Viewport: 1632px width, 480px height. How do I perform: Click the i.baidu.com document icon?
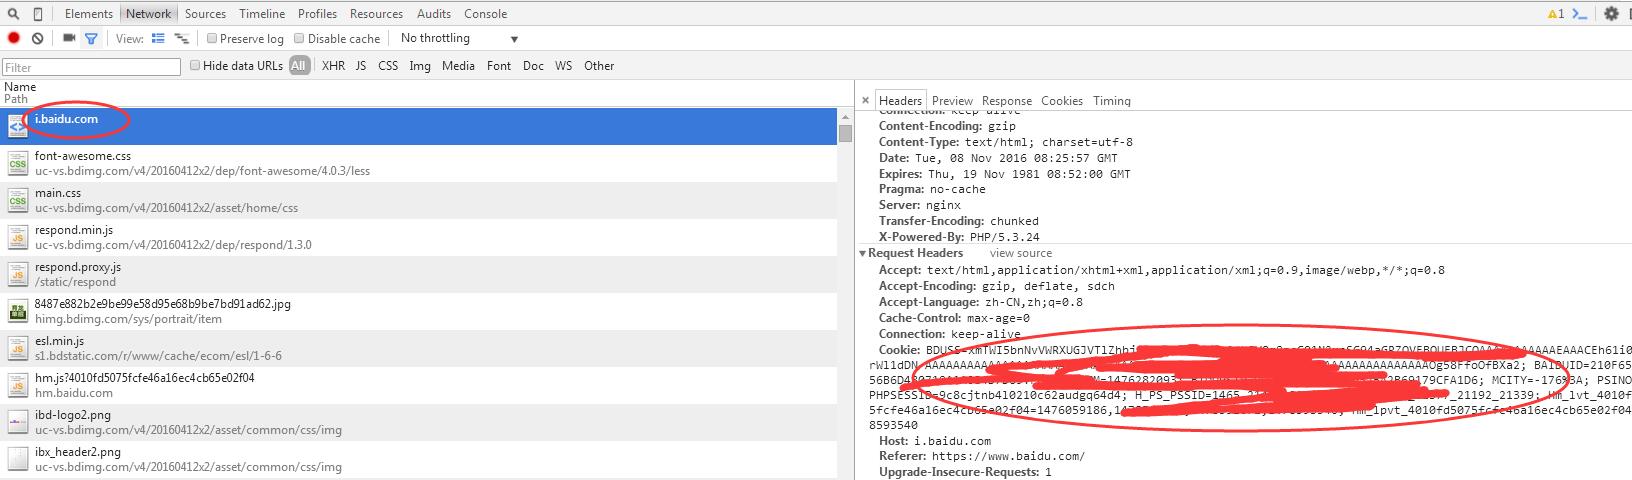point(18,126)
